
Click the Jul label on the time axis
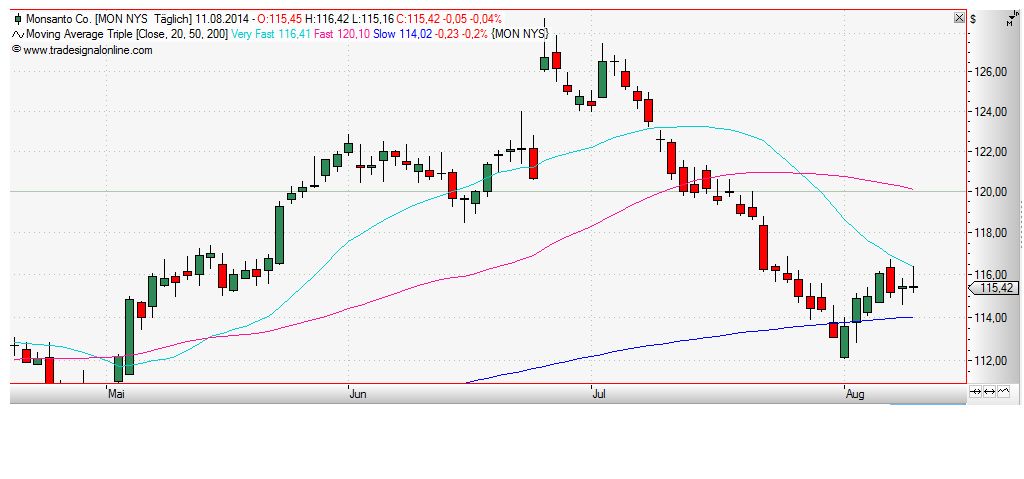coord(599,394)
